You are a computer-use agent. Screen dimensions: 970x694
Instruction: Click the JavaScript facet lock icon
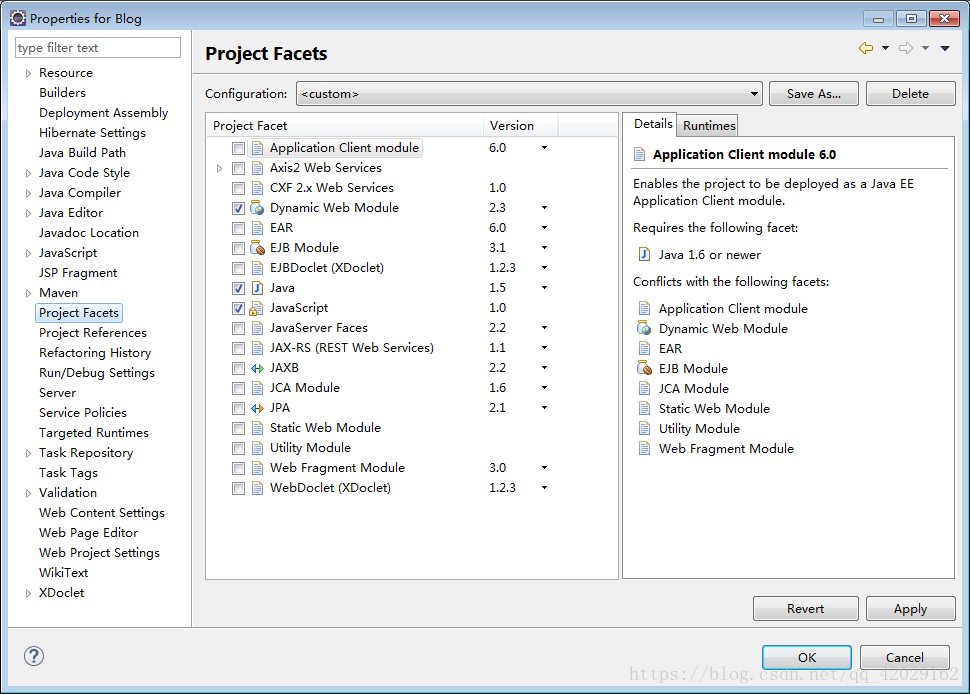(x=256, y=308)
